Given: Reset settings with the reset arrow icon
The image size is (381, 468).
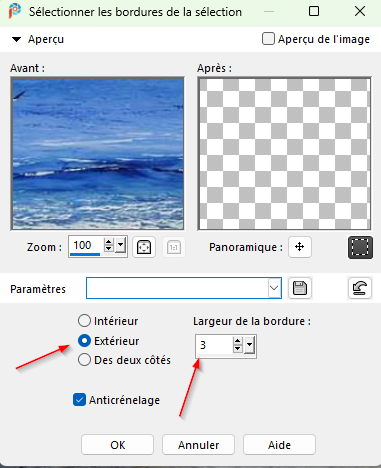Looking at the screenshot, I should tap(360, 288).
